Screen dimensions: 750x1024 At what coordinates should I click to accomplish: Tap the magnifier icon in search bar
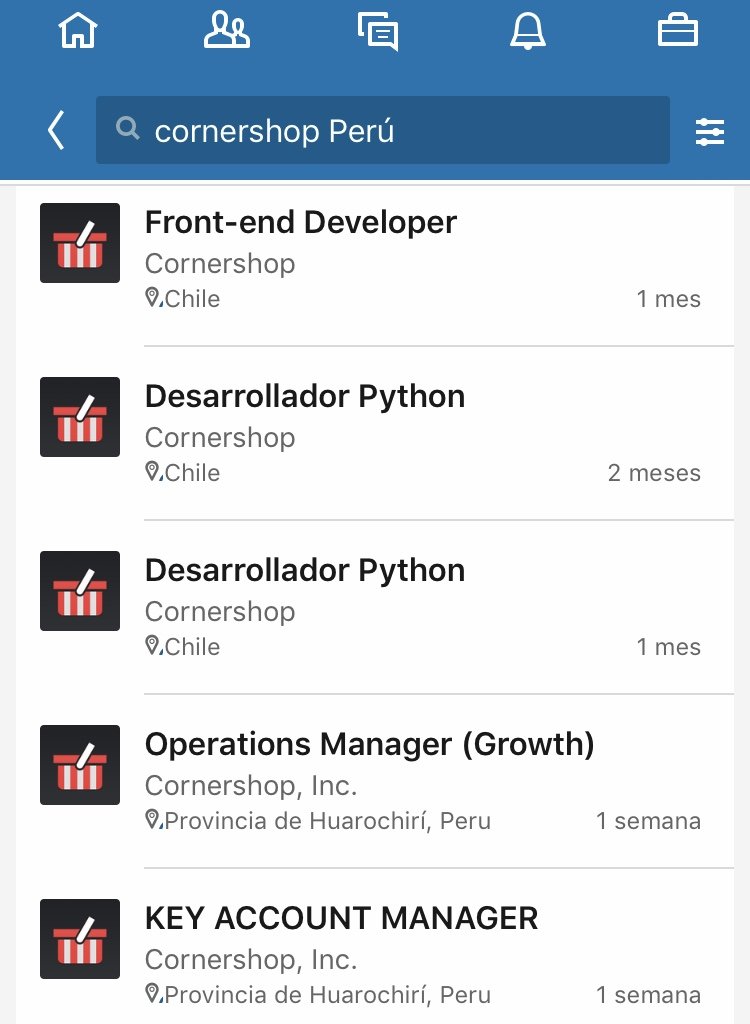(x=127, y=129)
